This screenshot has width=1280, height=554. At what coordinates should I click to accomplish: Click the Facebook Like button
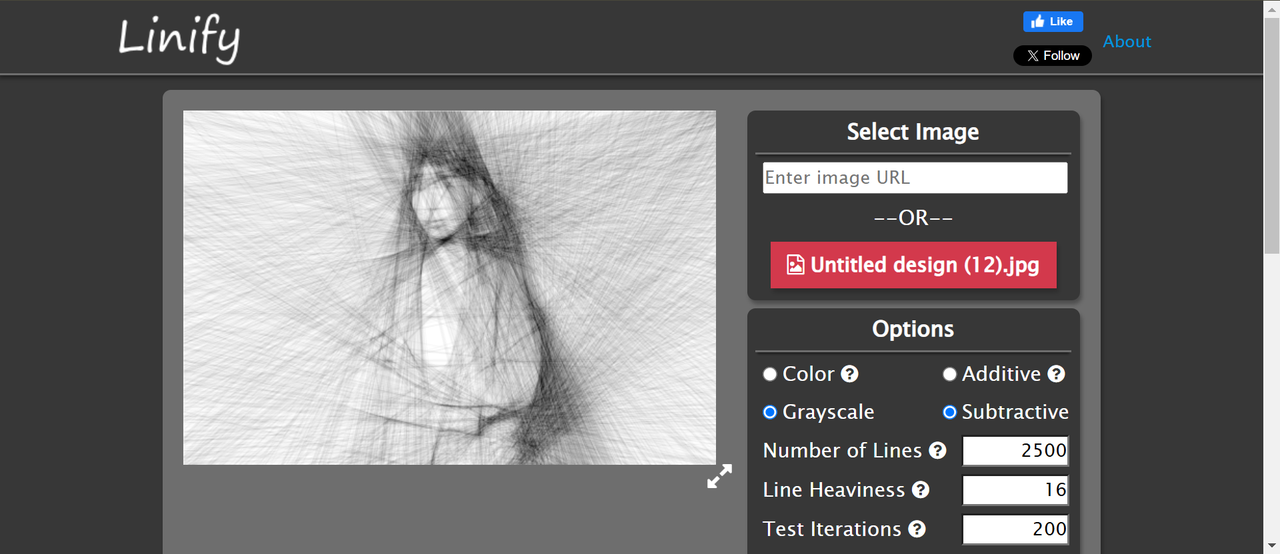1052,21
